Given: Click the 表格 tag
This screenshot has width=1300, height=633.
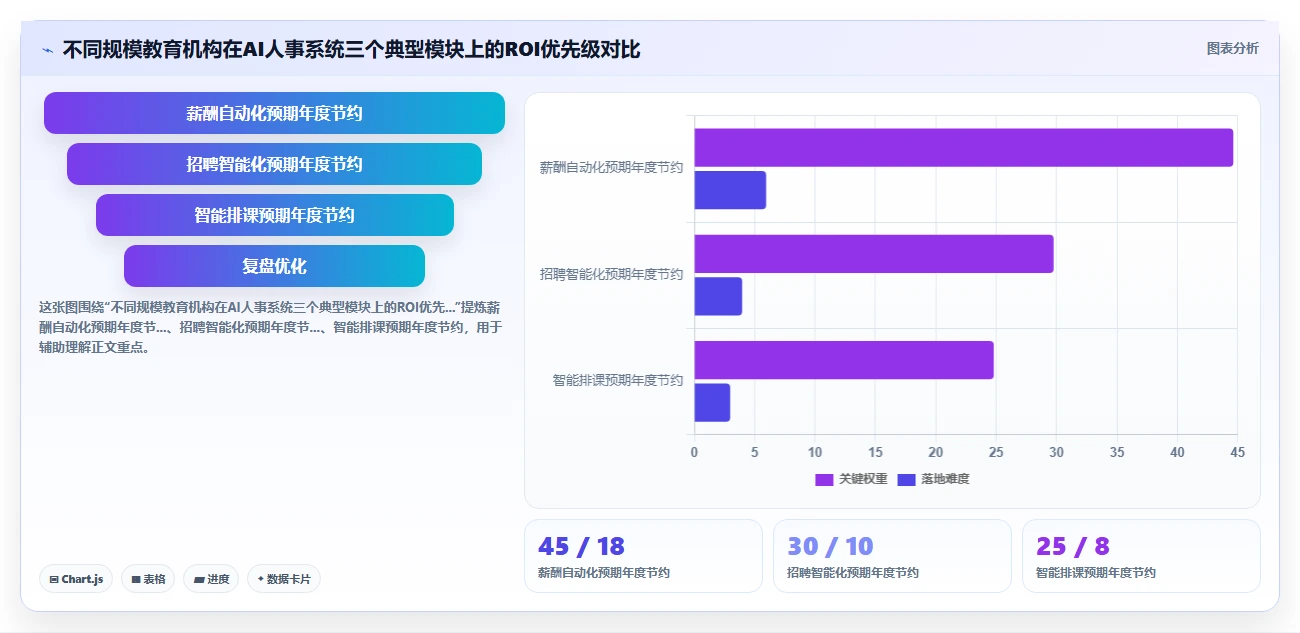Looking at the screenshot, I should [148, 579].
